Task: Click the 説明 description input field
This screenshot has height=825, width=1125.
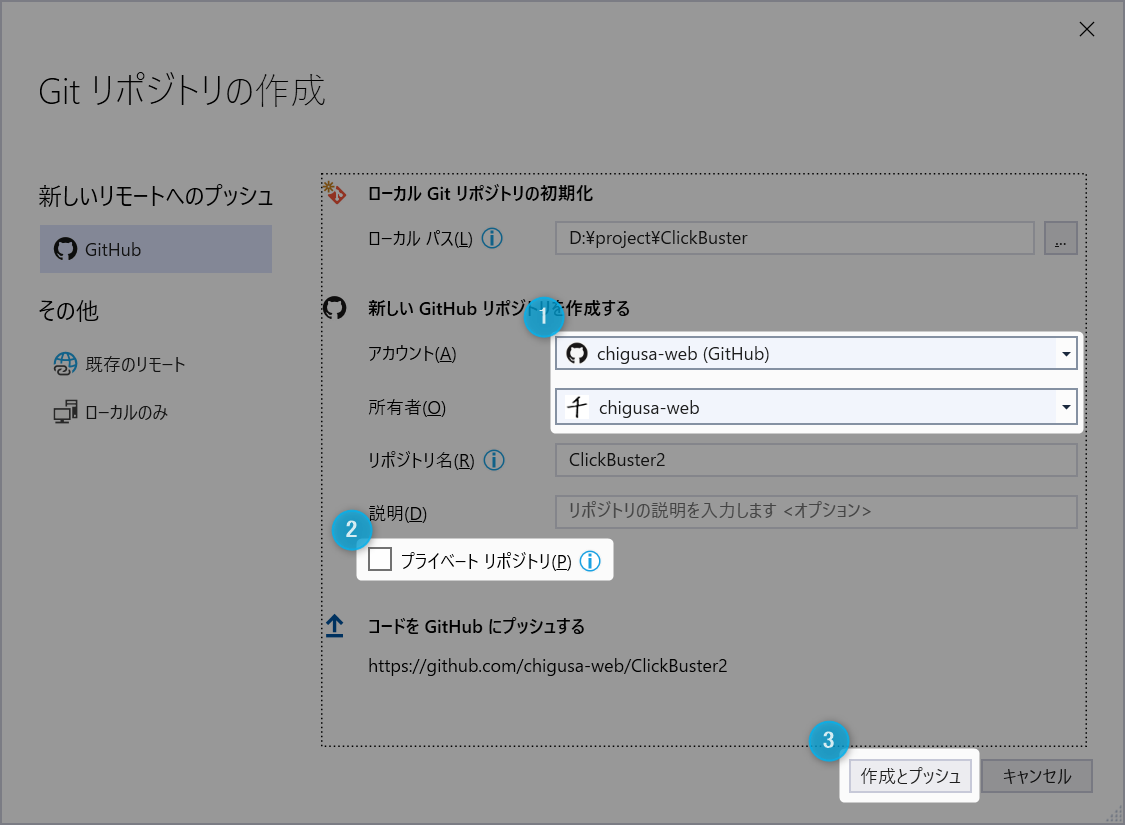Action: (x=816, y=512)
